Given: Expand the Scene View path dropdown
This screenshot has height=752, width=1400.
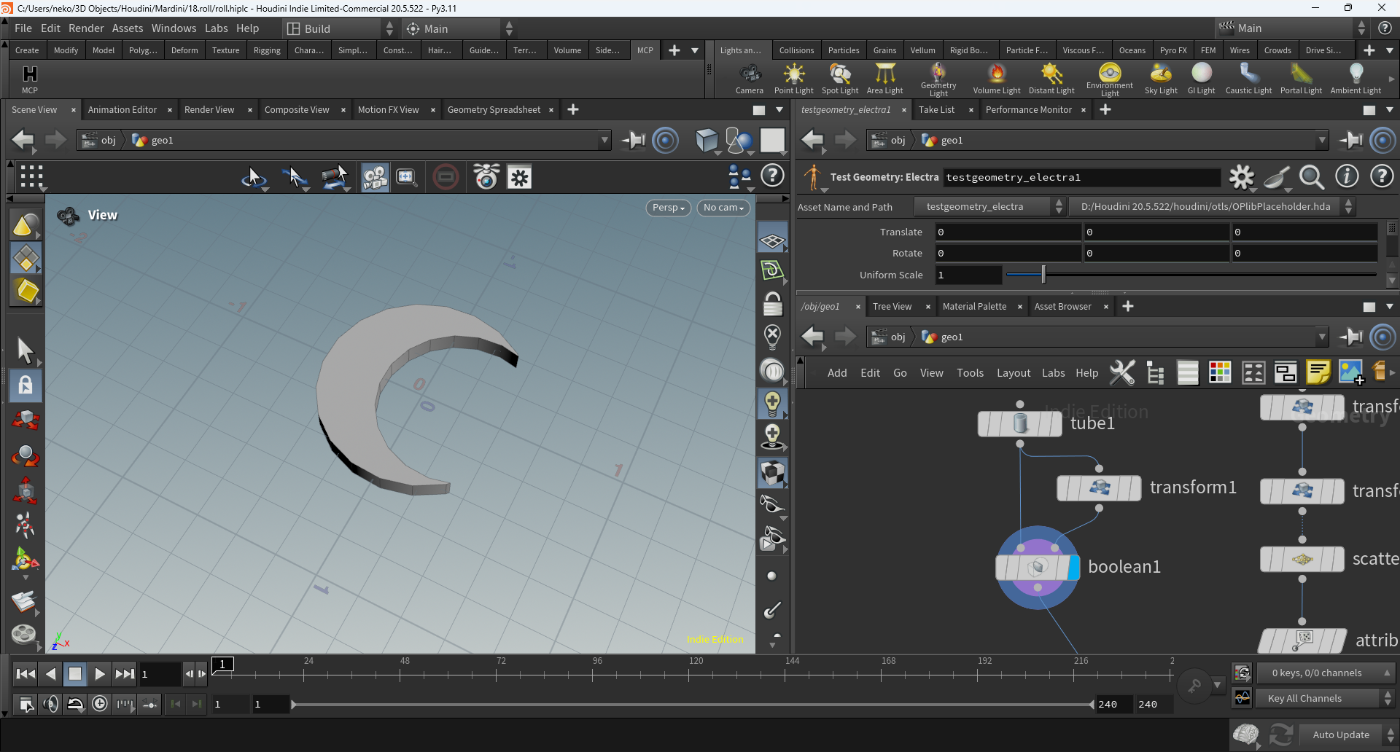Looking at the screenshot, I should click(604, 141).
